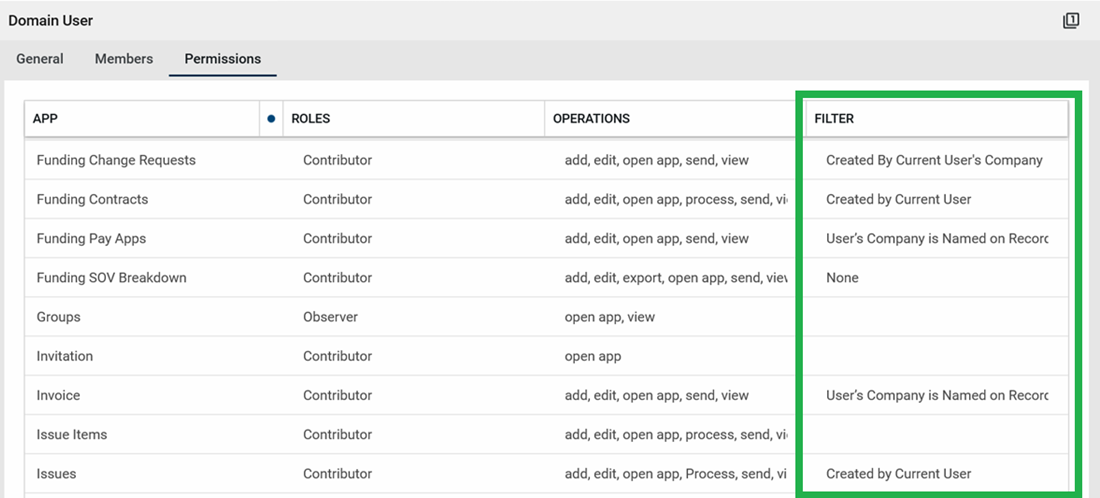Click the Issues row filter value
The width and height of the screenshot is (1100, 498).
[x=898, y=474]
